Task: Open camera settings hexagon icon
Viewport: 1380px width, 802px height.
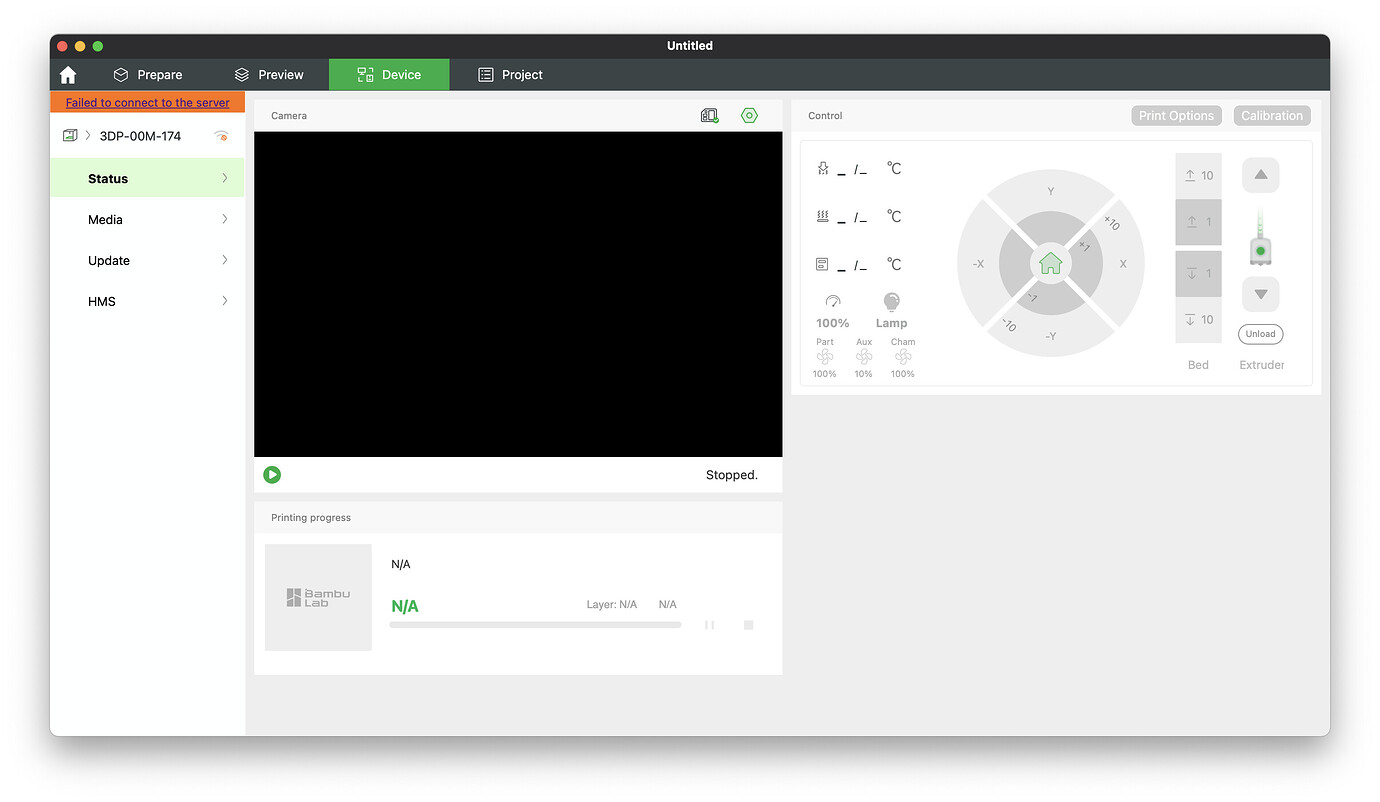Action: [749, 116]
